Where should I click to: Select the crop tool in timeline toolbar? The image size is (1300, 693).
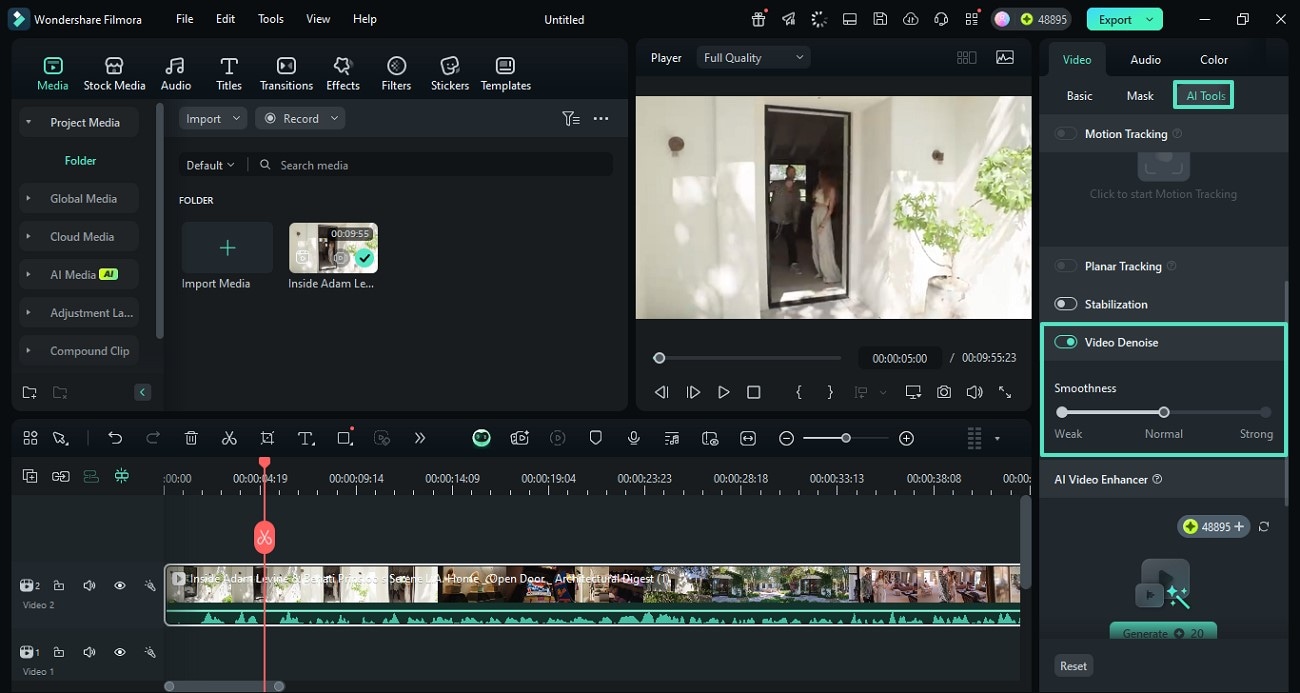267,438
